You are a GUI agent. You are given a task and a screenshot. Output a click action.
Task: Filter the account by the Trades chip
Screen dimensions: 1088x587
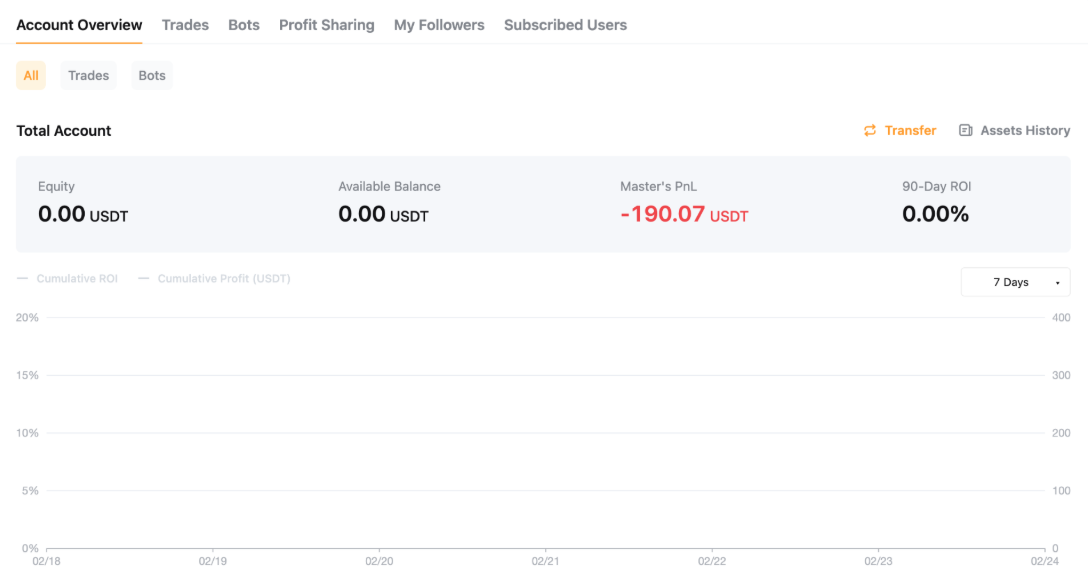coord(88,76)
